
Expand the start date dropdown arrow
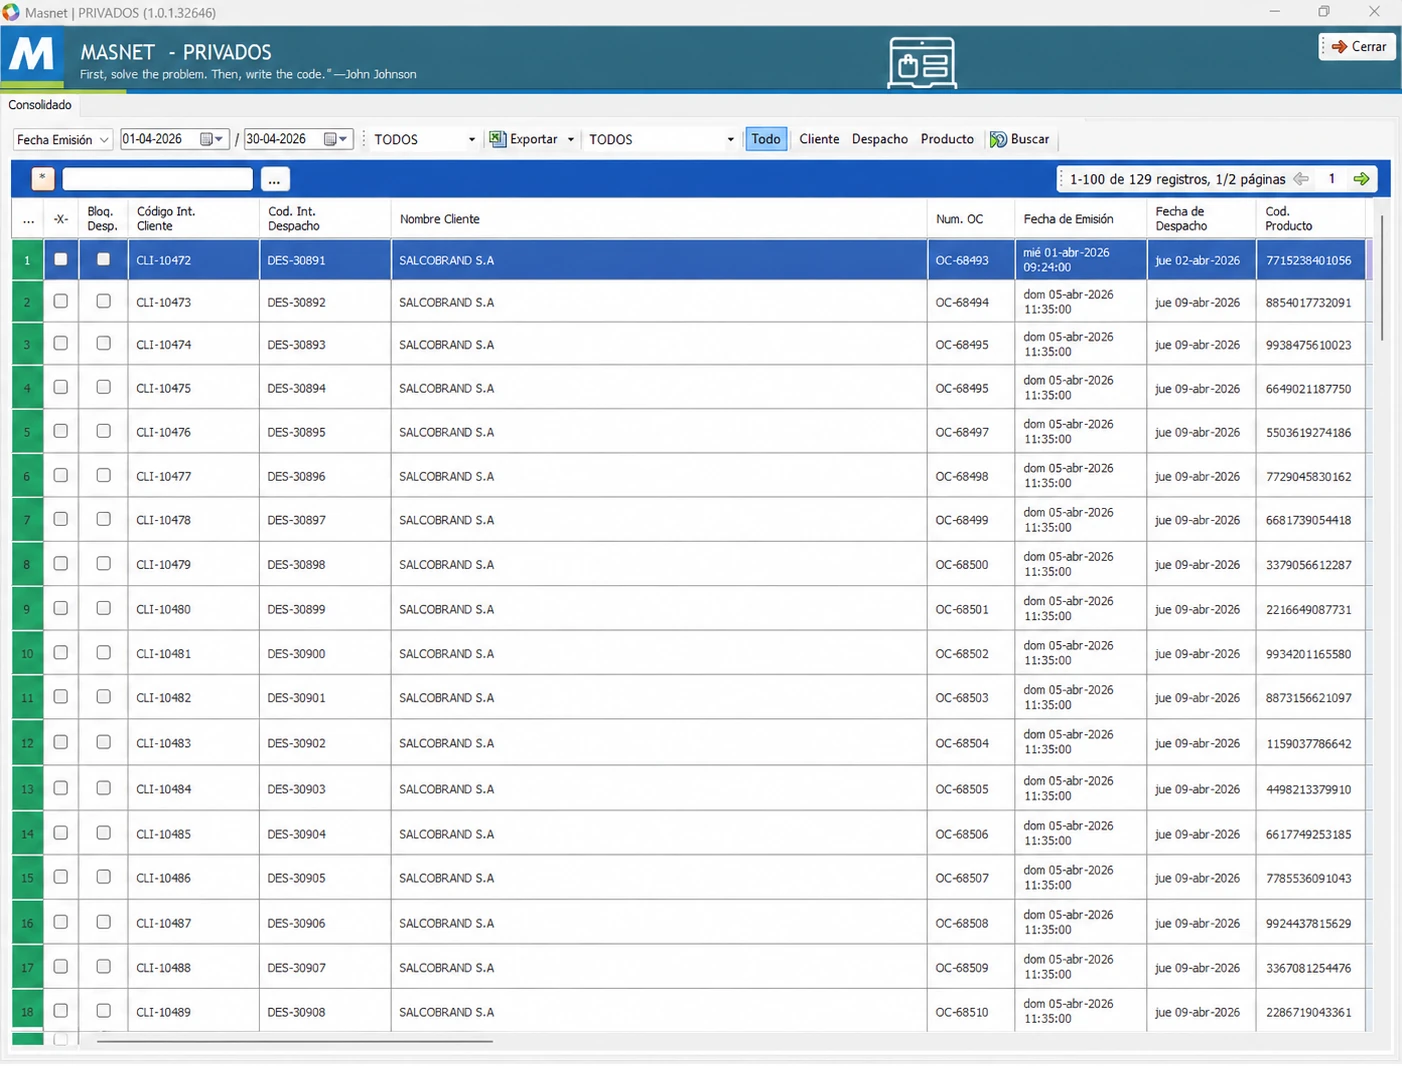click(219, 139)
